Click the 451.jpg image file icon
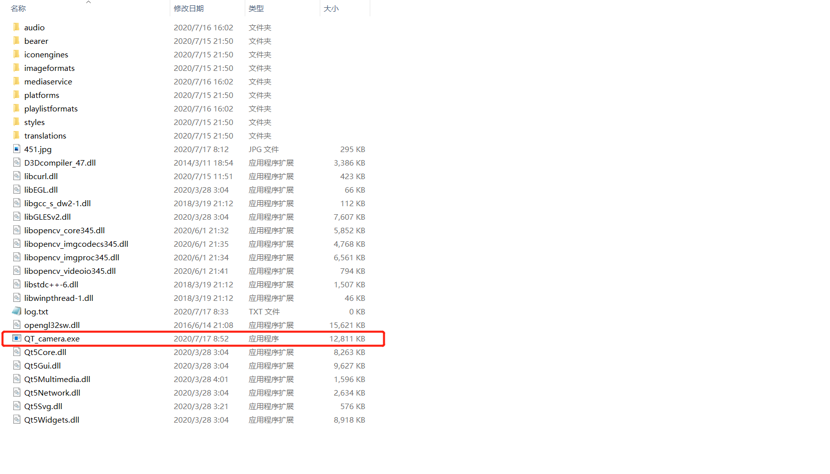Viewport: 830px width, 474px height. point(16,149)
